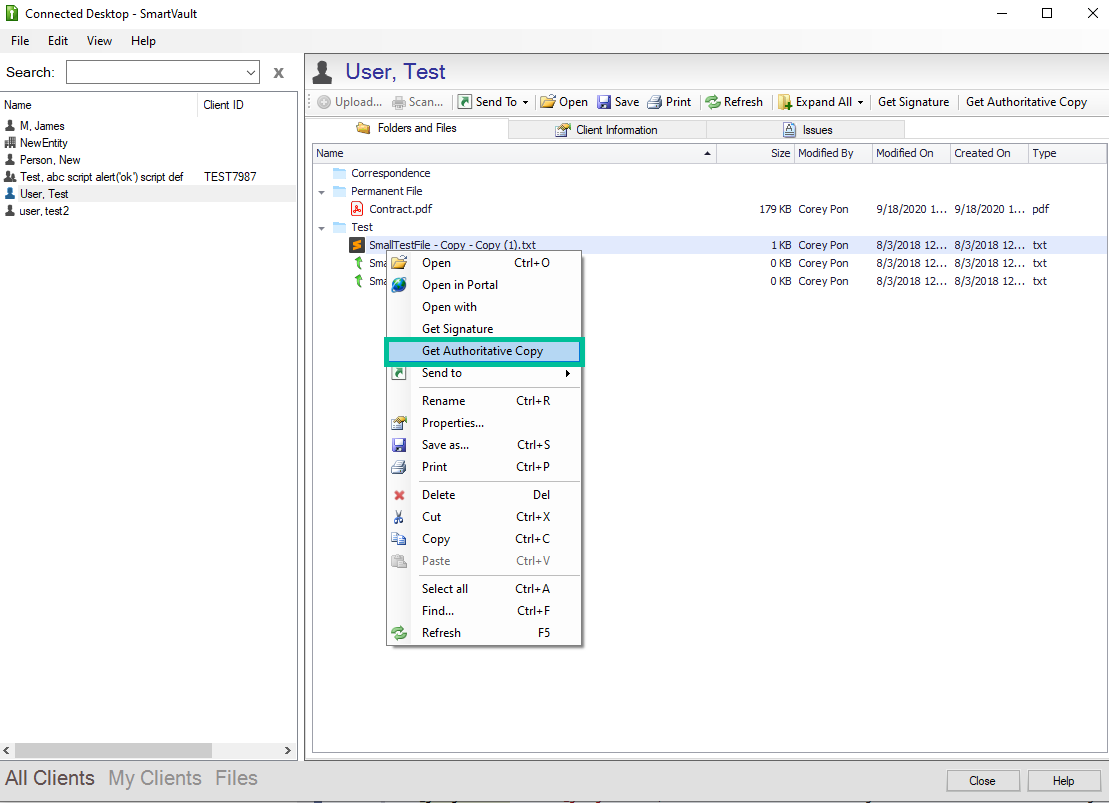Select Properties... in the context menu

(452, 423)
